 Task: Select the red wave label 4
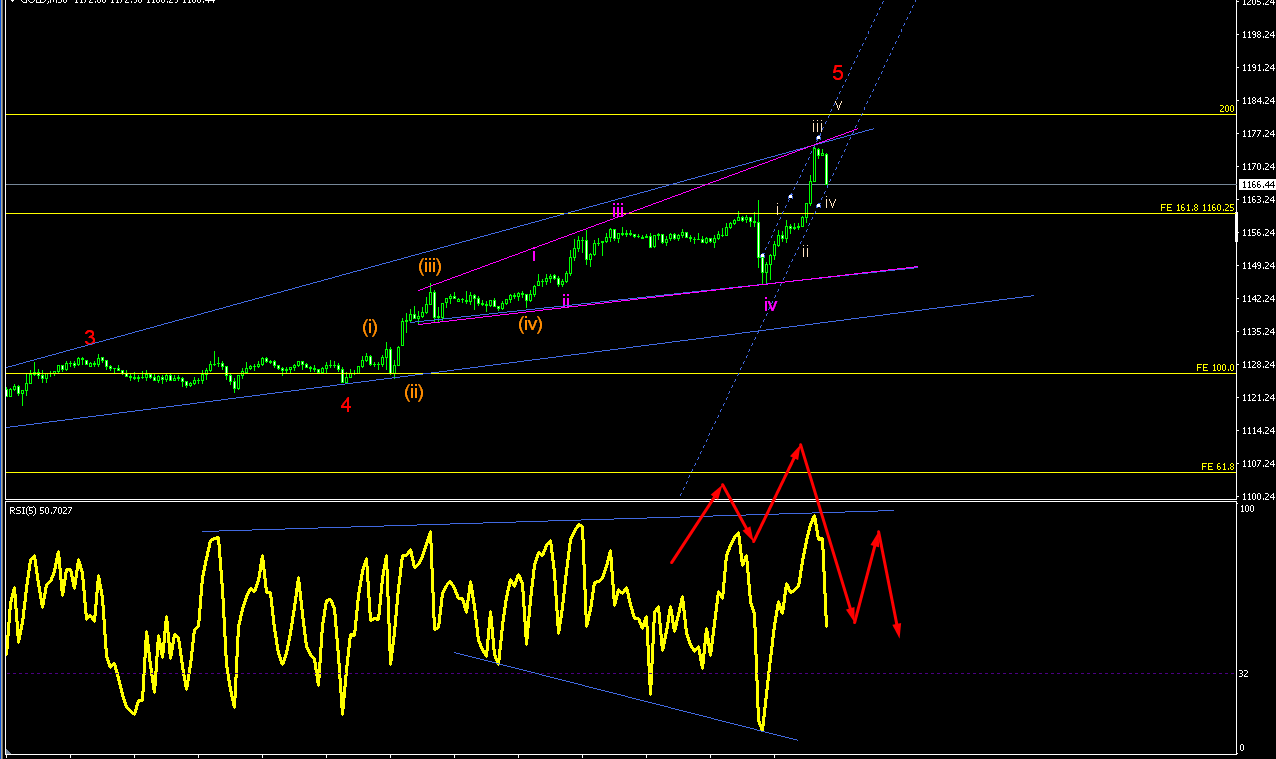tap(346, 405)
